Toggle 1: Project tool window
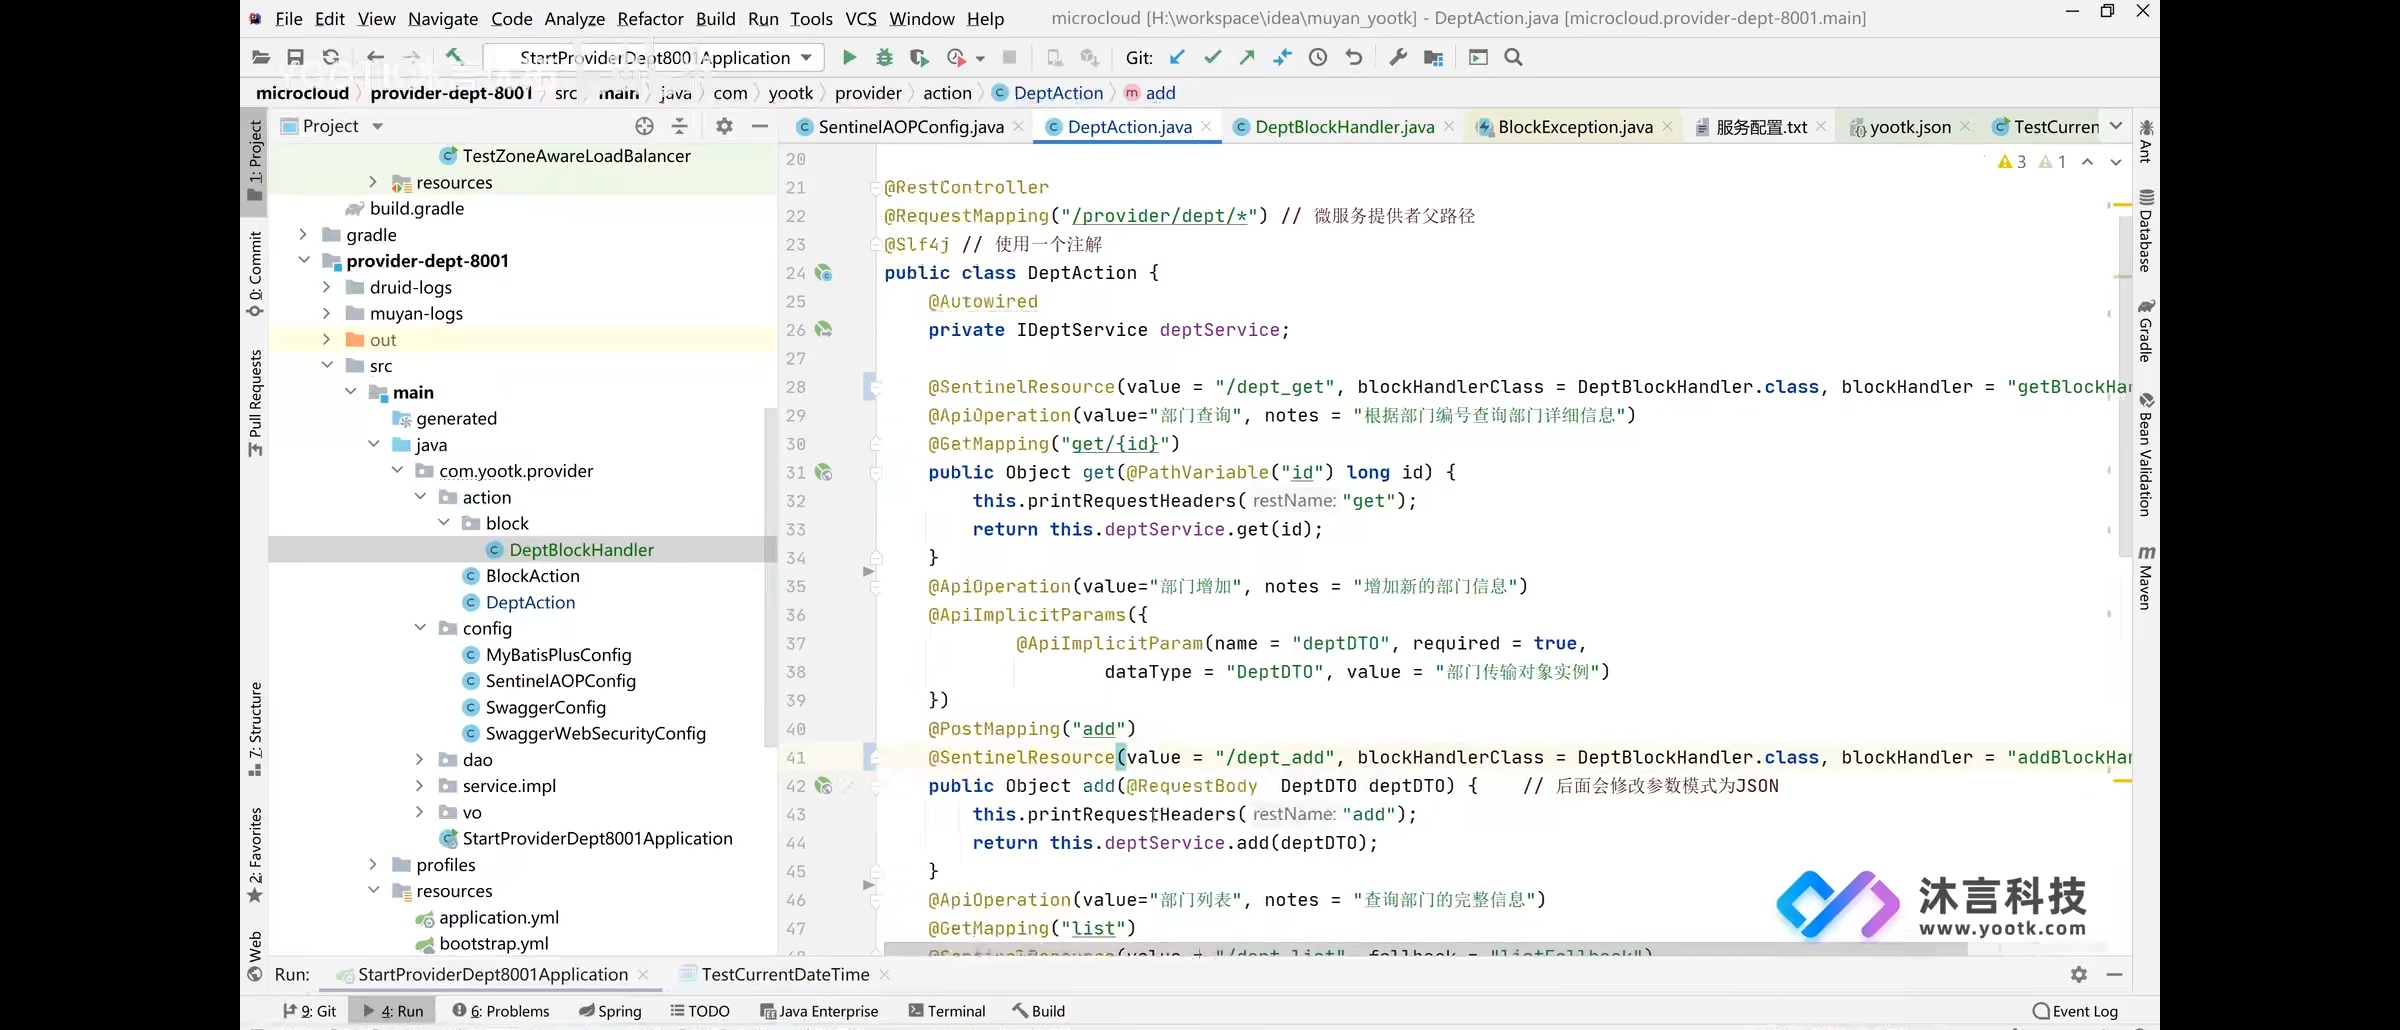 point(255,160)
